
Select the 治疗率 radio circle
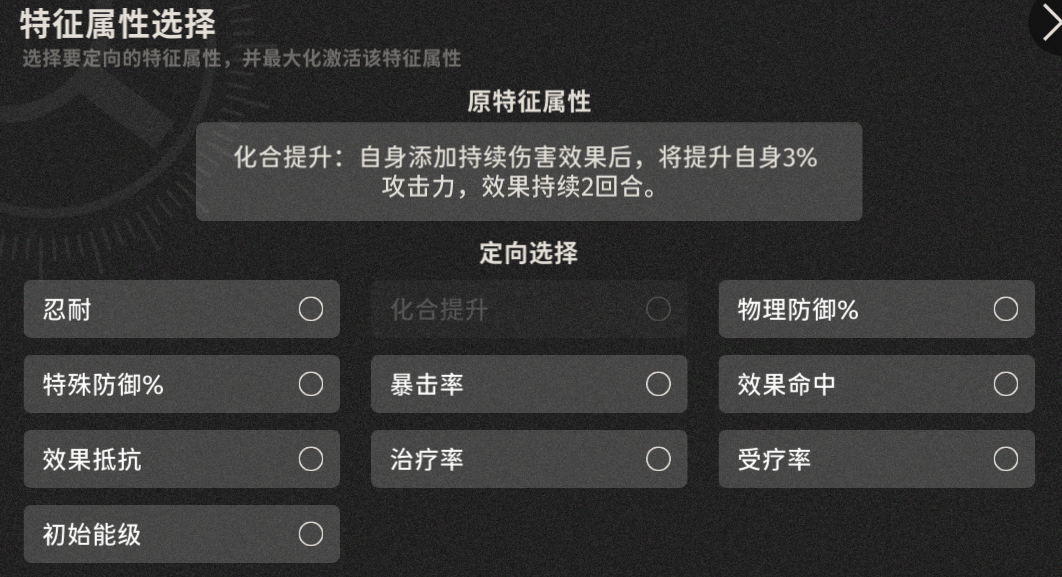(x=658, y=459)
